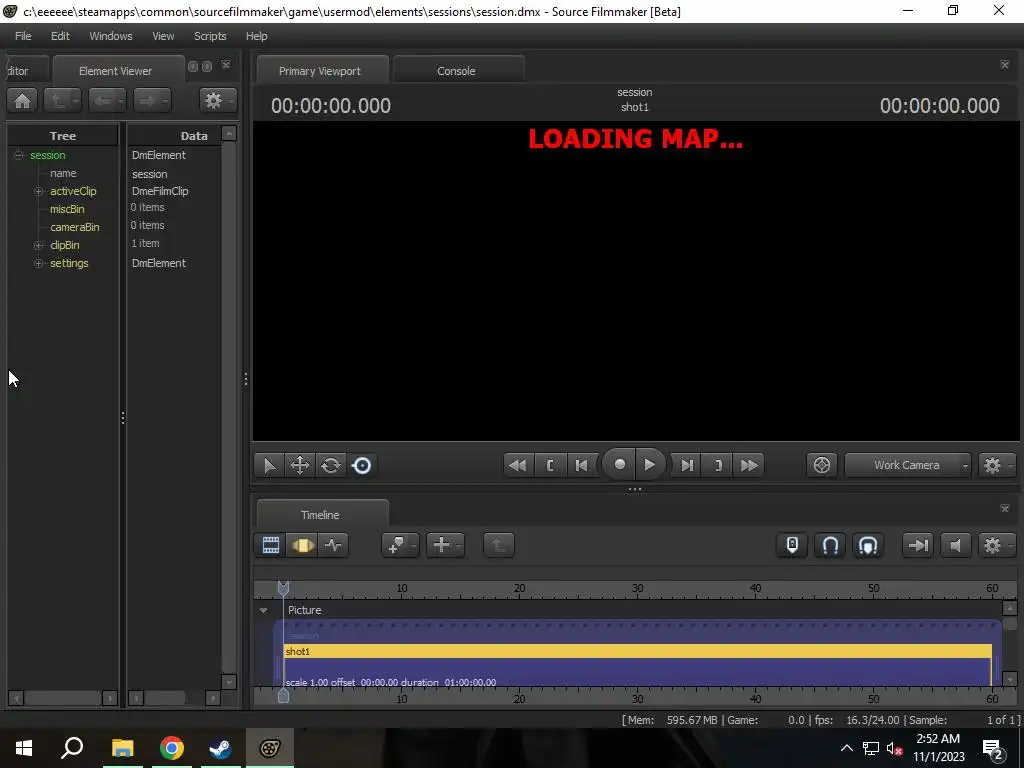Open Windows Start menu
Image resolution: width=1024 pixels, height=768 pixels.
pyautogui.click(x=24, y=748)
